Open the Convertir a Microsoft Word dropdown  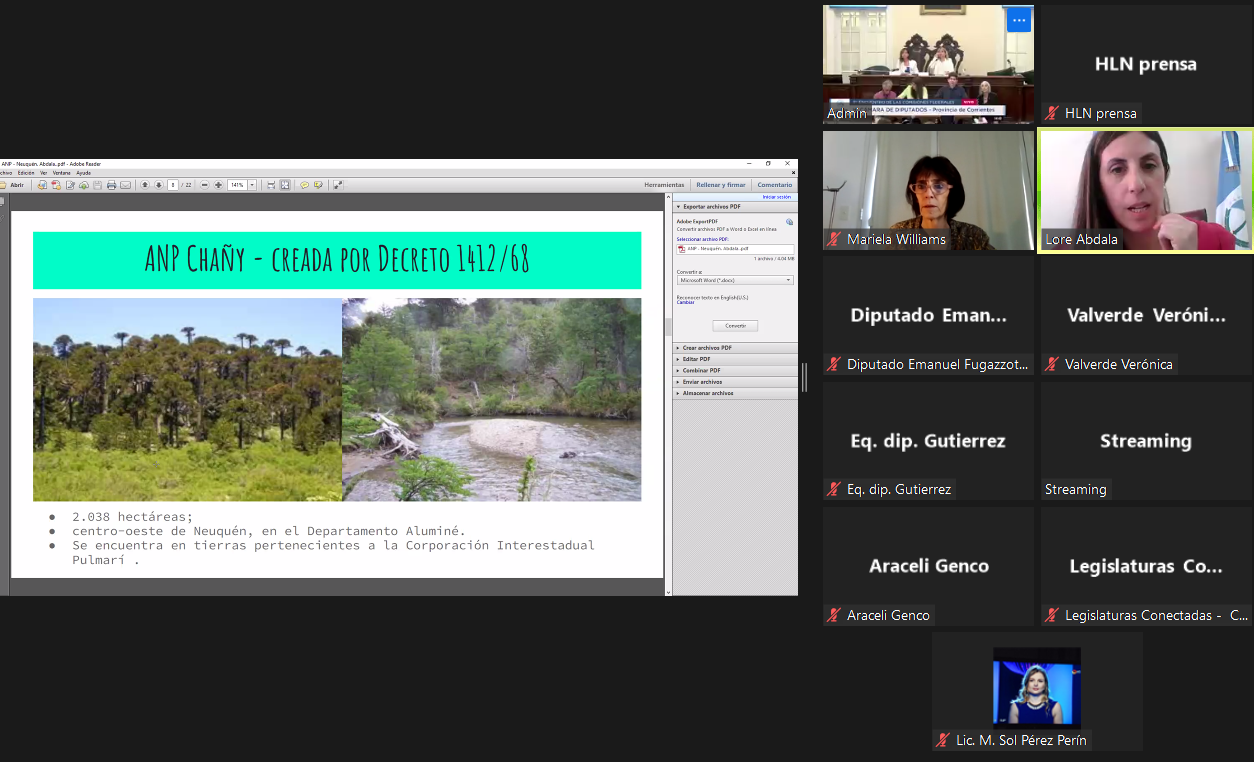coord(735,280)
